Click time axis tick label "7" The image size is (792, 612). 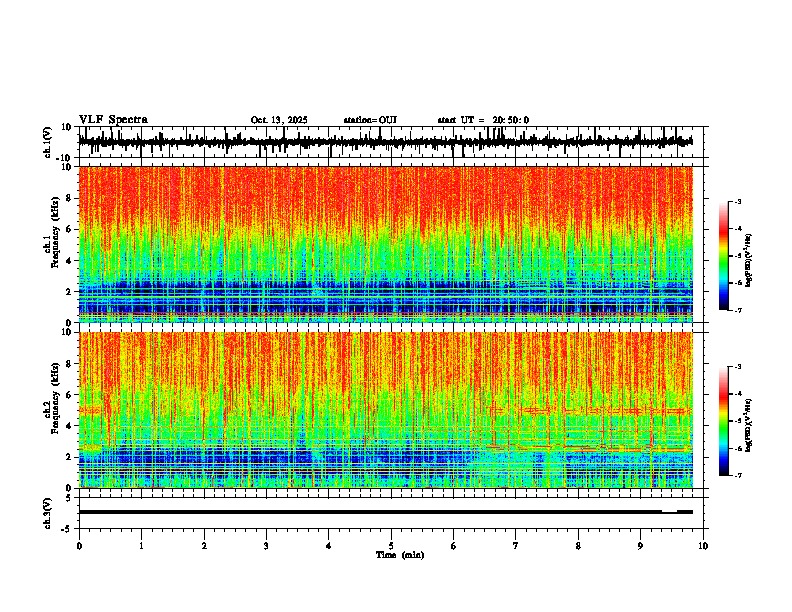pos(516,546)
